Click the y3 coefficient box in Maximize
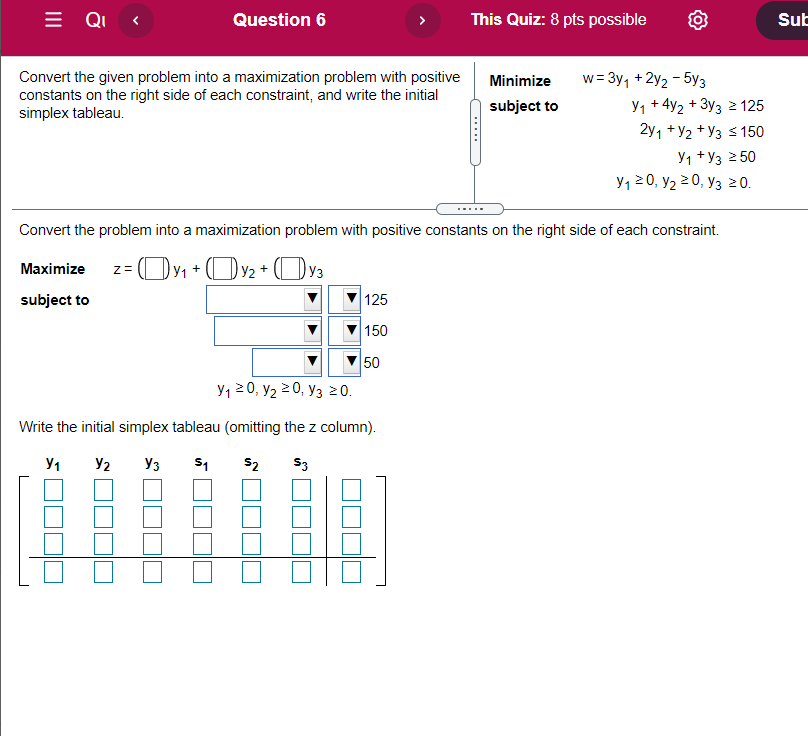 pos(291,269)
